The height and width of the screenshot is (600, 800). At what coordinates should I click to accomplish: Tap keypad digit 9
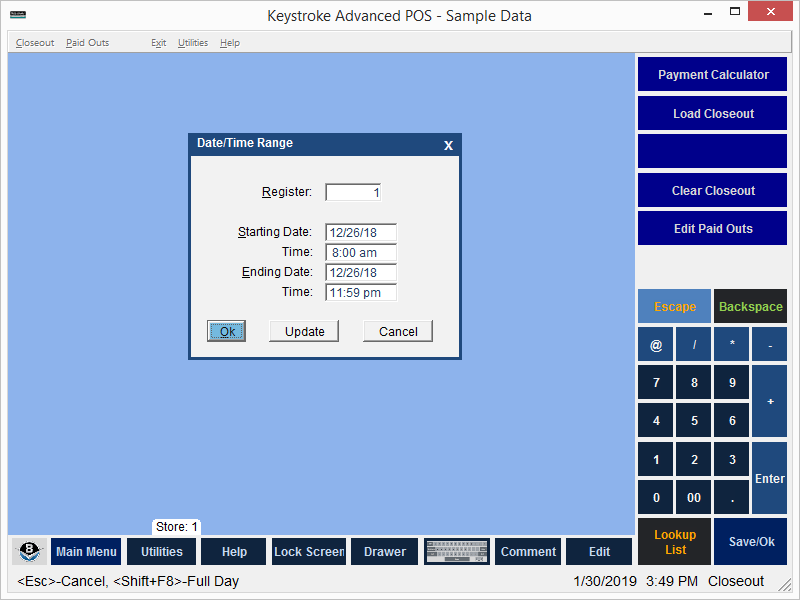point(732,382)
